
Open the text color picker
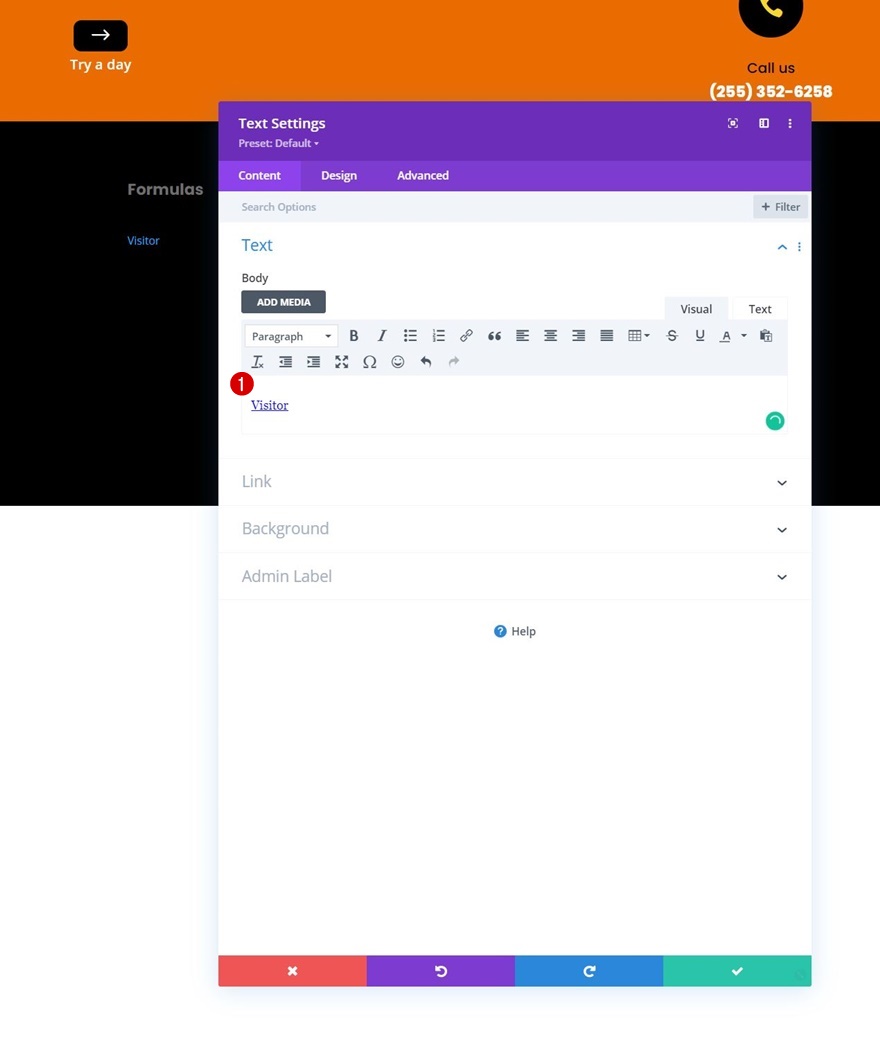coord(725,336)
